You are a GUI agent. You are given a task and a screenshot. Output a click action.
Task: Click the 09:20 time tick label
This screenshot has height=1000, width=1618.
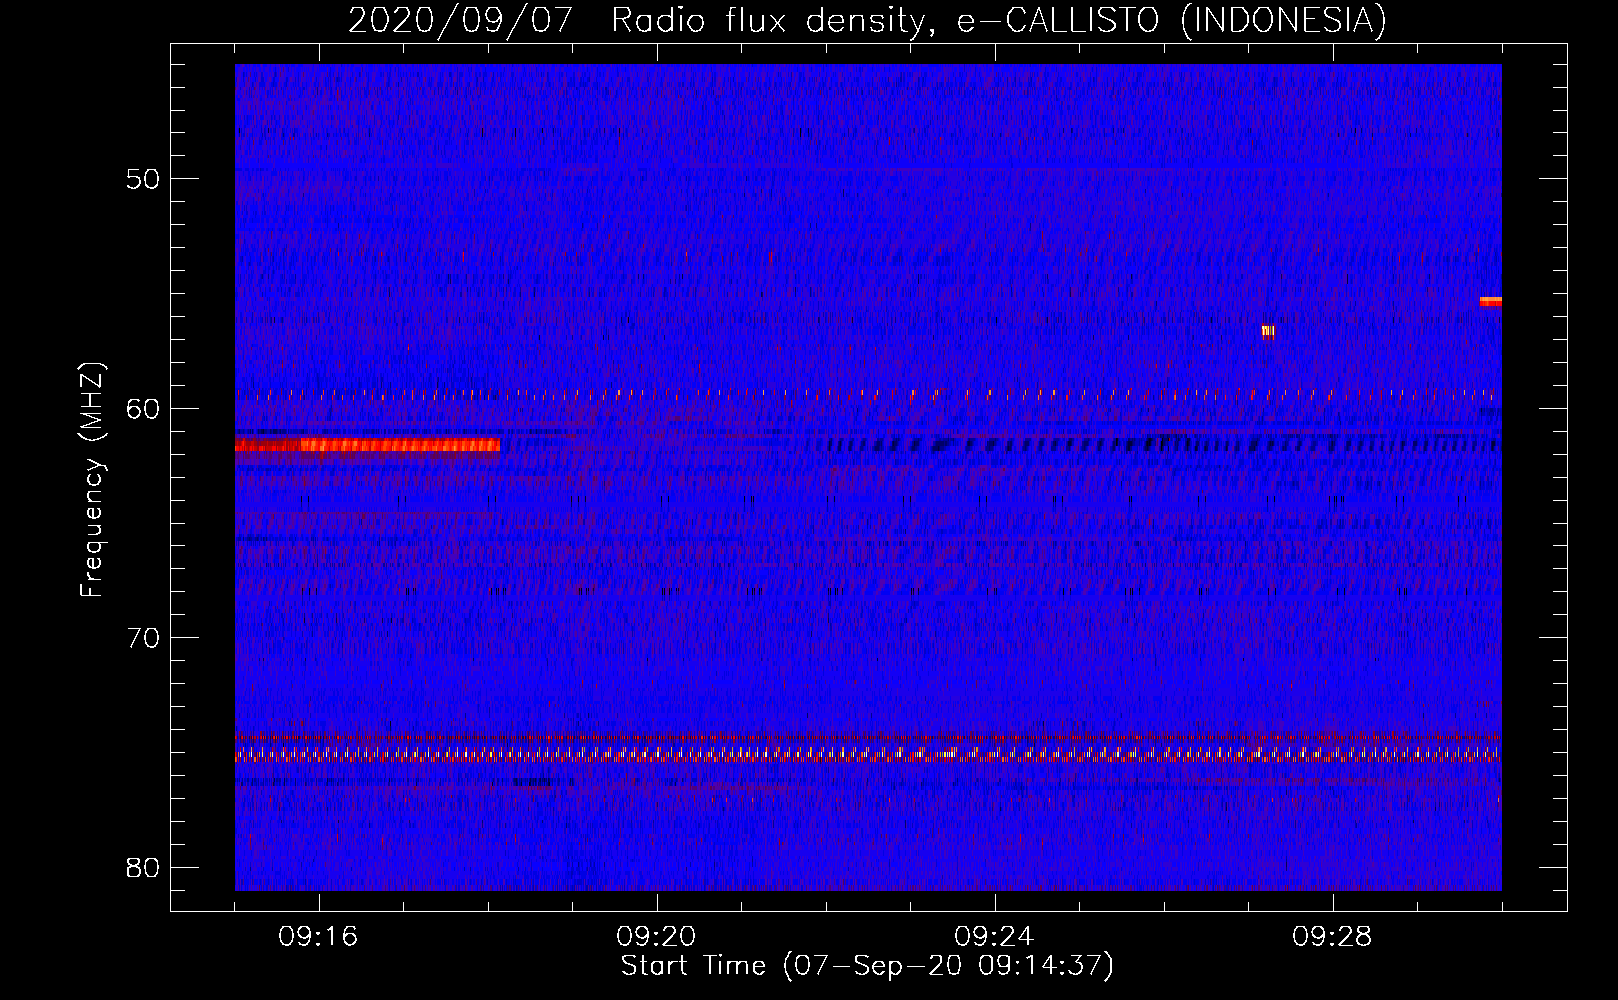pos(656,936)
